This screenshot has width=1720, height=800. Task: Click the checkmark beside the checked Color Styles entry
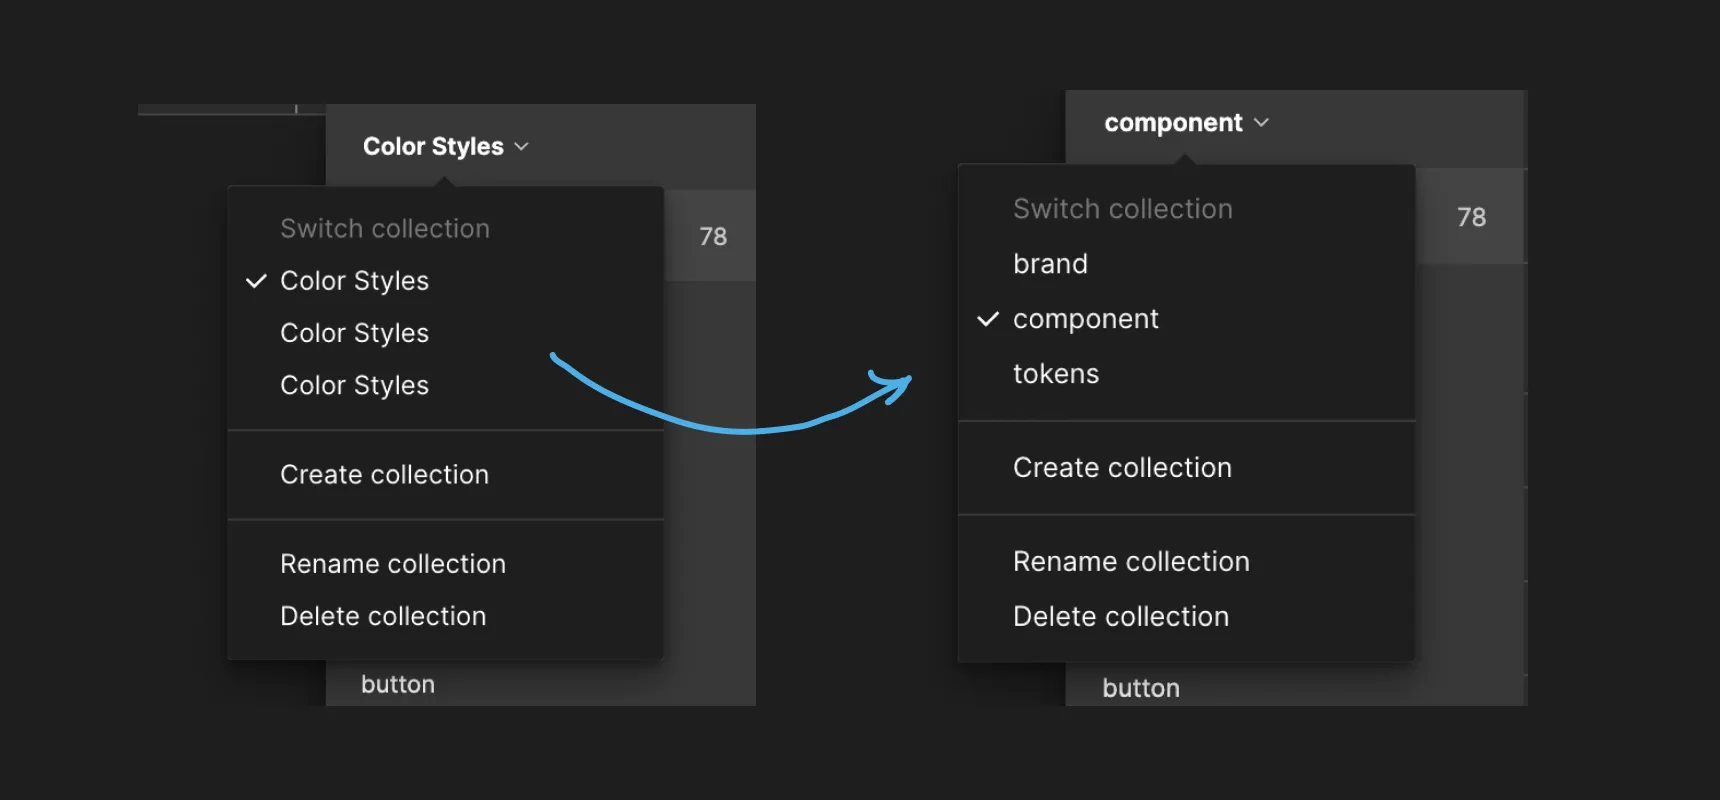(256, 281)
